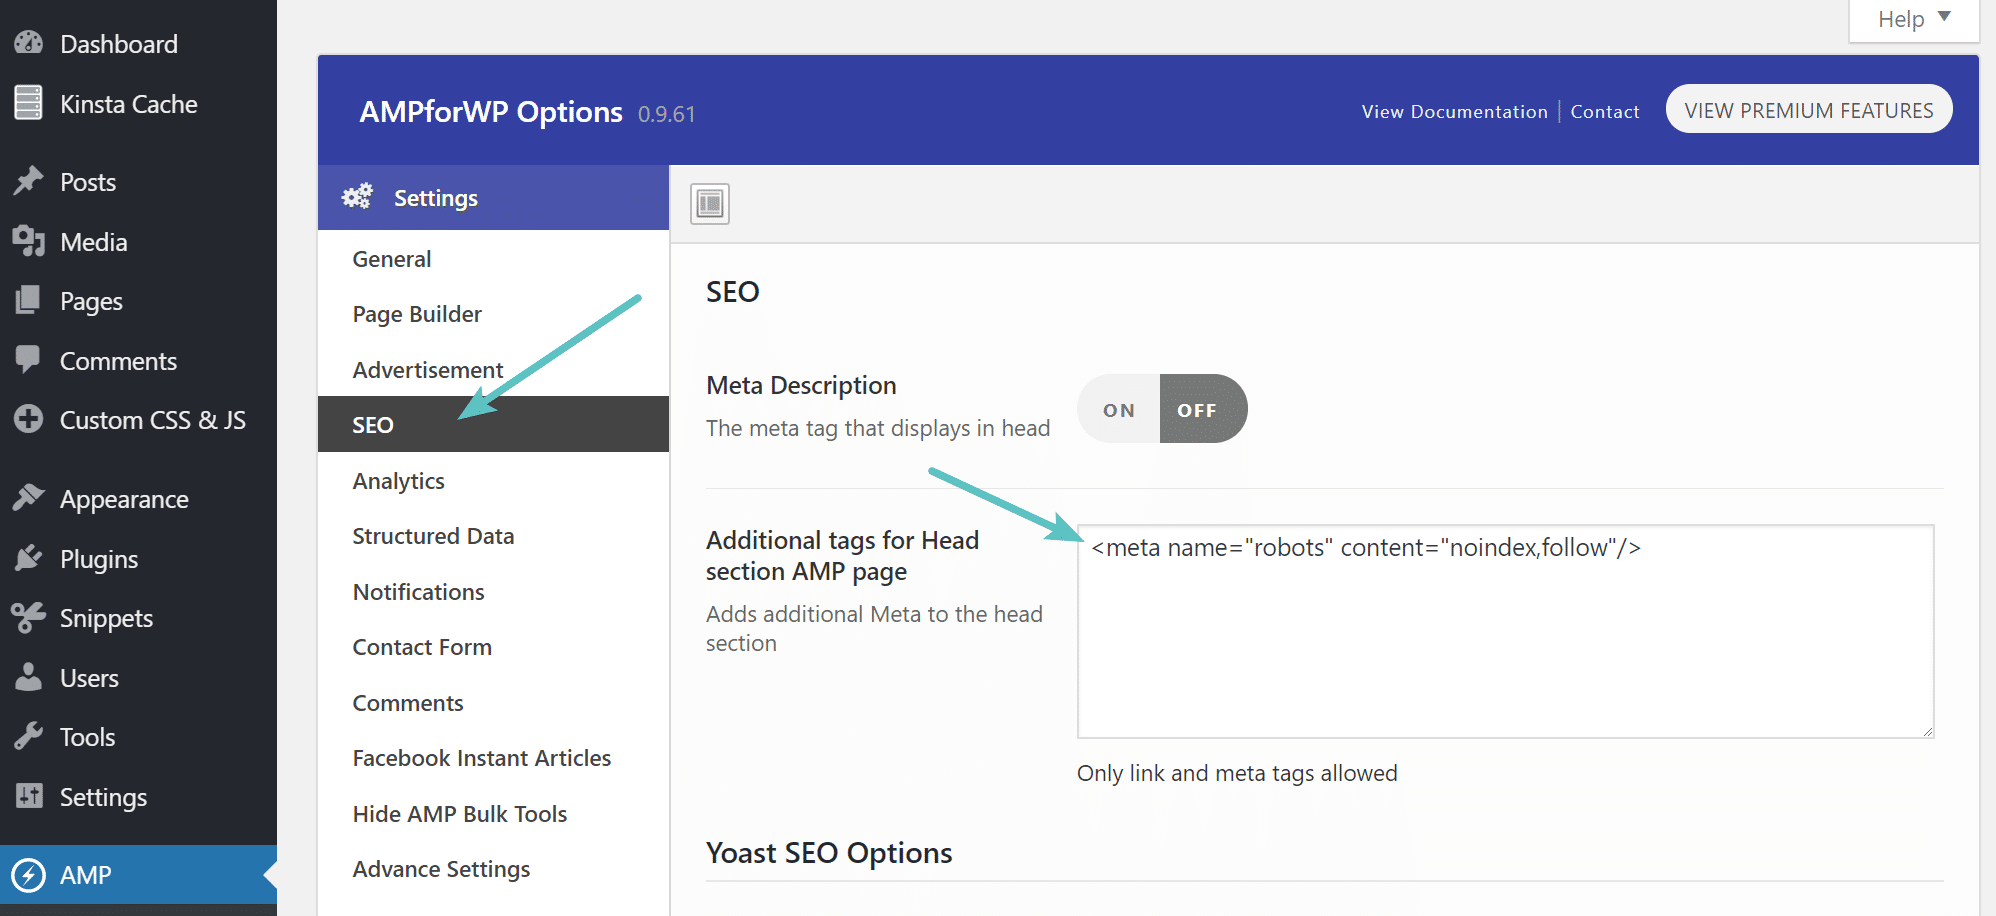Open the Structured Data settings section

432,535
